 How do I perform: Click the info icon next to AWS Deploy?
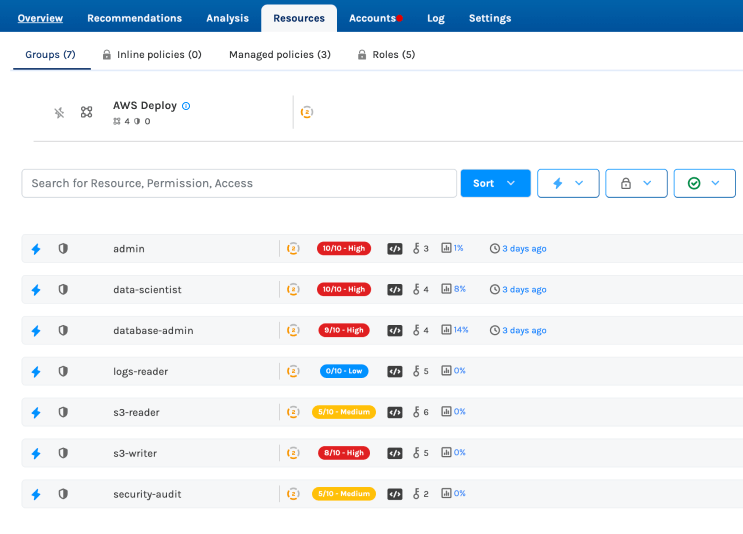186,106
